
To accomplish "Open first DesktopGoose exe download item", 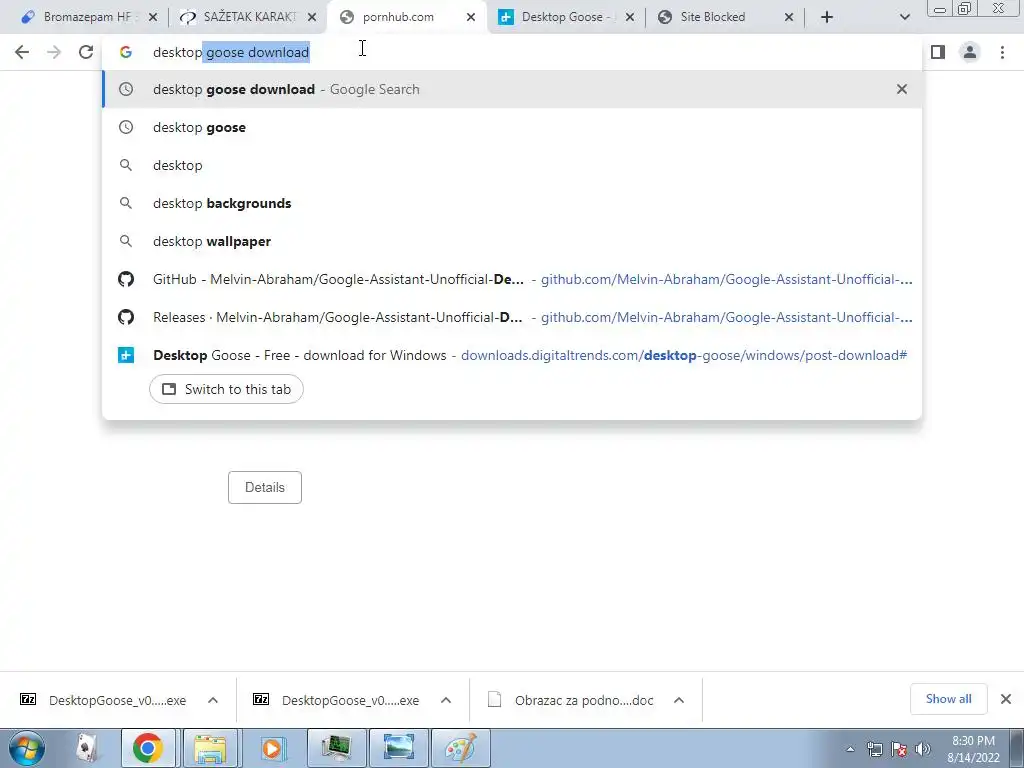I will click(117, 701).
